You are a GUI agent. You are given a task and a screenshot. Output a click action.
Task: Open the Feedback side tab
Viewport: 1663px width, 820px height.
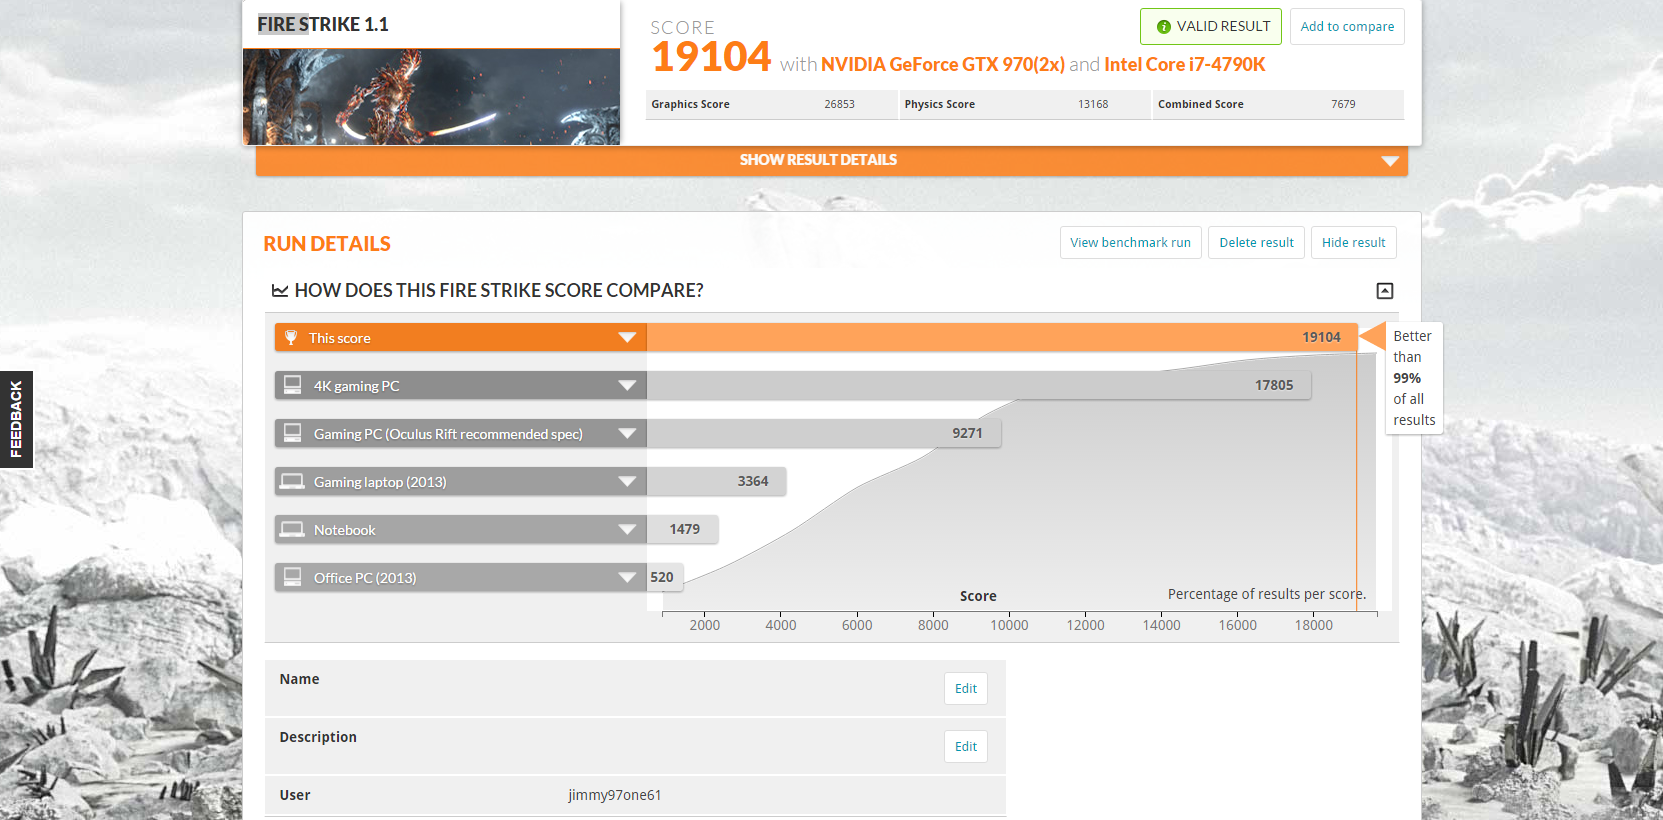click(x=16, y=420)
